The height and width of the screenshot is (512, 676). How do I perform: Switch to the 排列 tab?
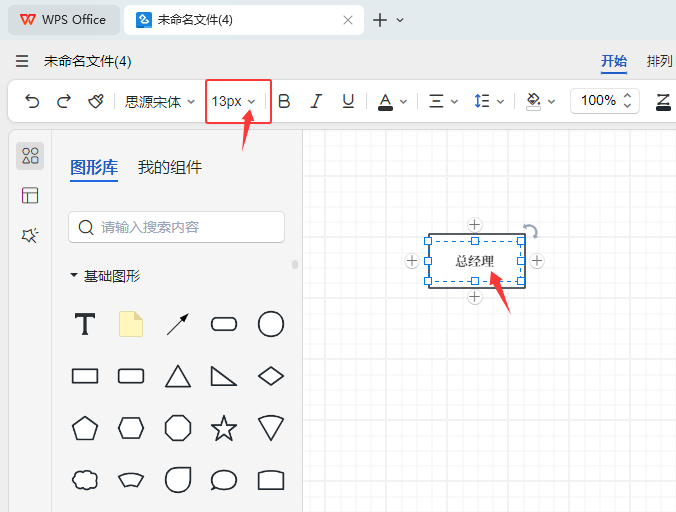(659, 61)
